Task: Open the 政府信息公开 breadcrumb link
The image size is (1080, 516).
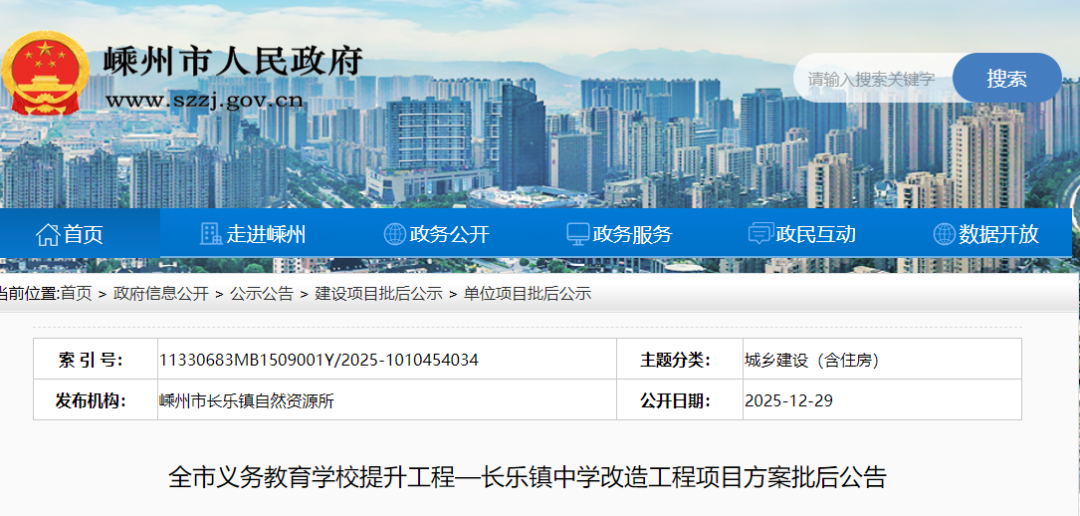Action: tap(161, 293)
